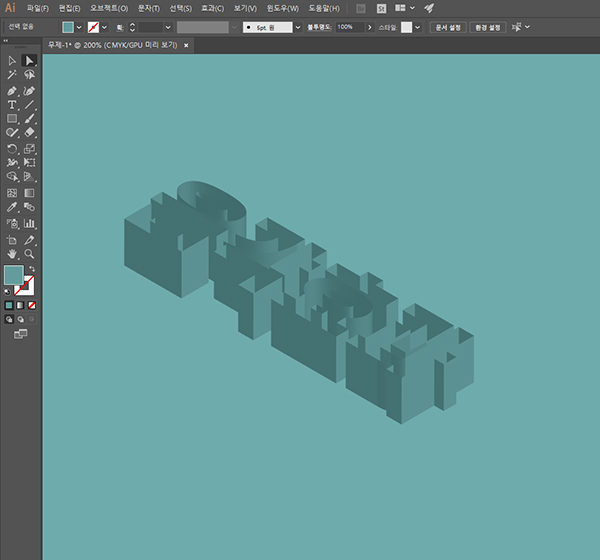The width and height of the screenshot is (600, 560).
Task: Open the 파일(F) menu
Action: tap(38, 8)
